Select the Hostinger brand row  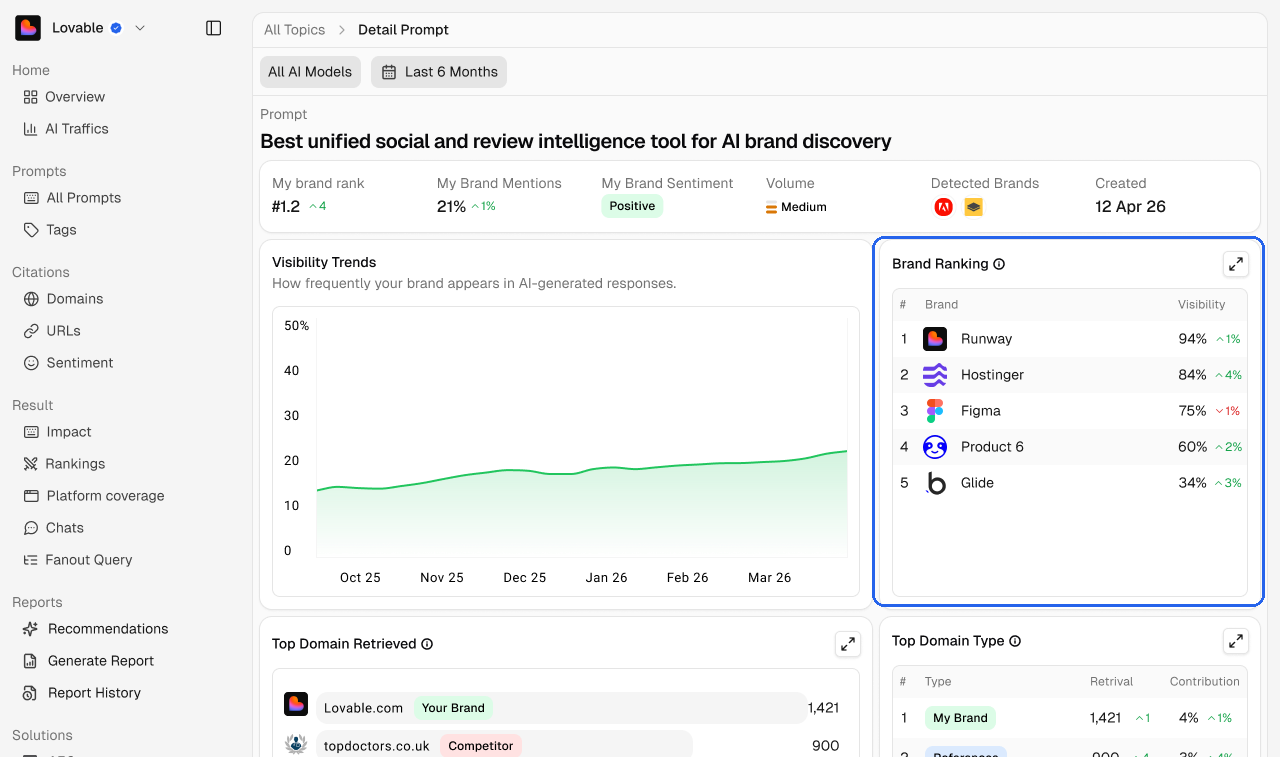pos(1070,375)
